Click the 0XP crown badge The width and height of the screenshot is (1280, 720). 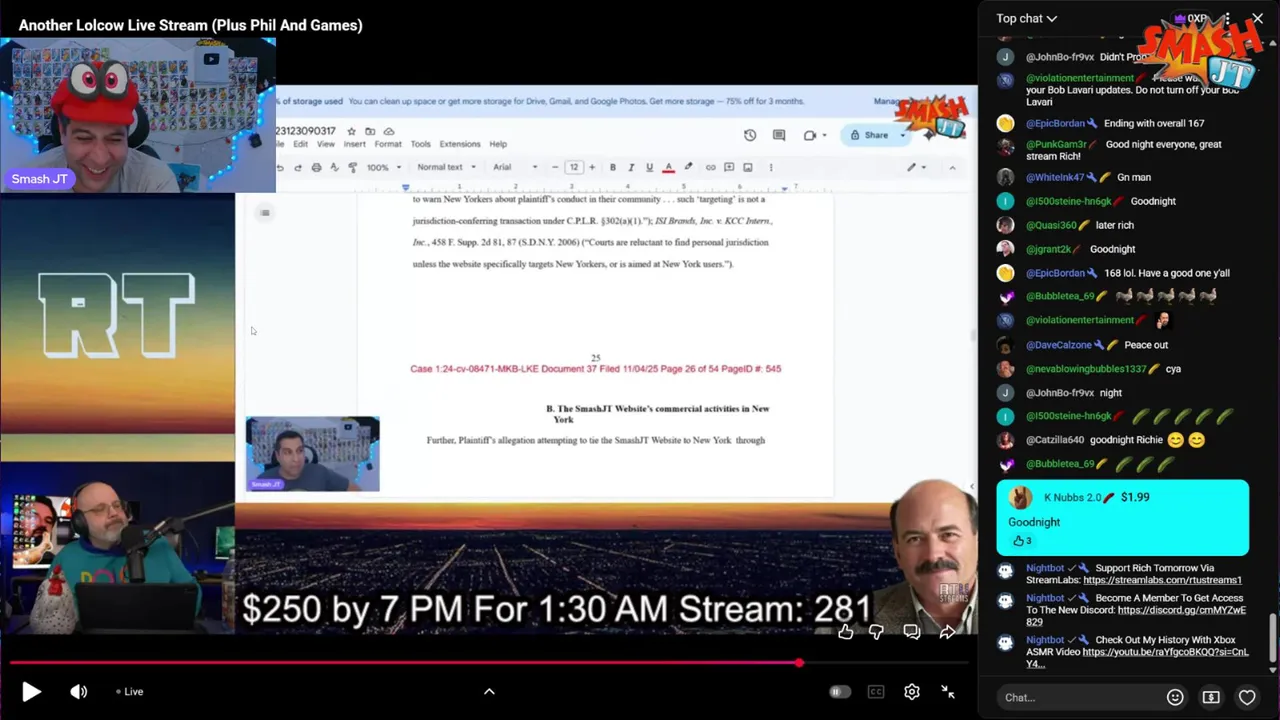(1191, 18)
